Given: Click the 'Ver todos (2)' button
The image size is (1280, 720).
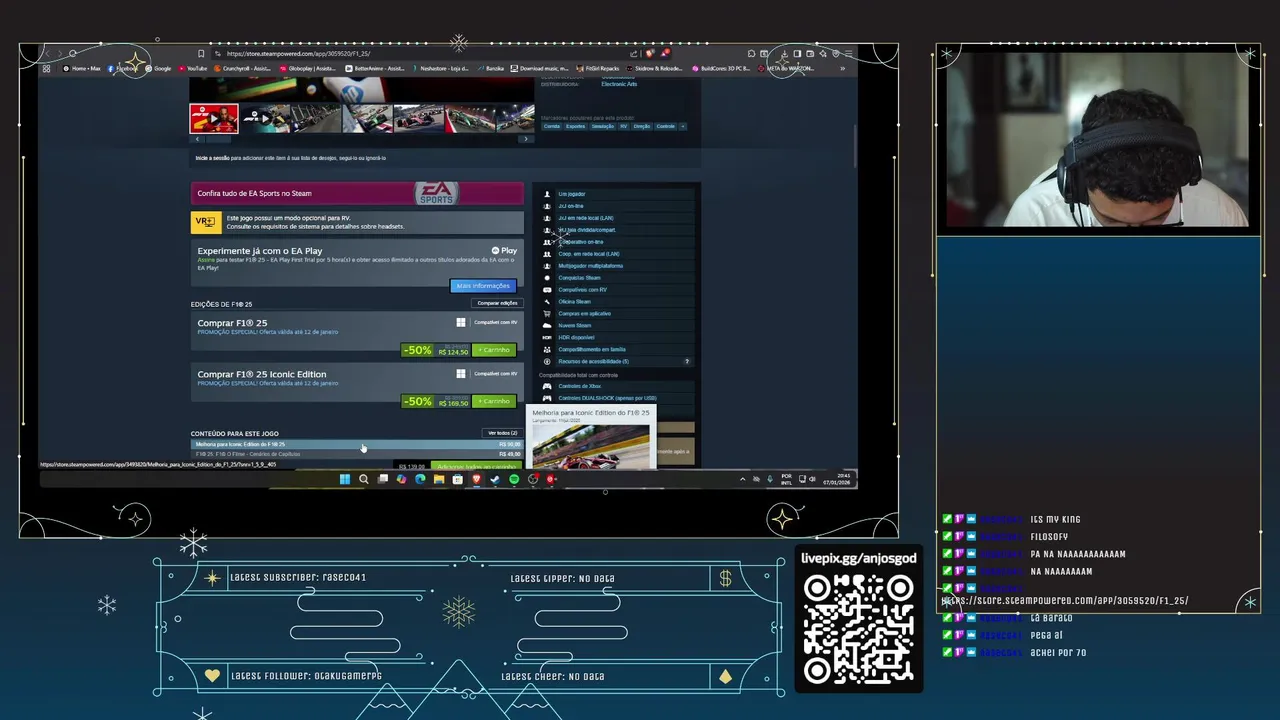Looking at the screenshot, I should [502, 433].
